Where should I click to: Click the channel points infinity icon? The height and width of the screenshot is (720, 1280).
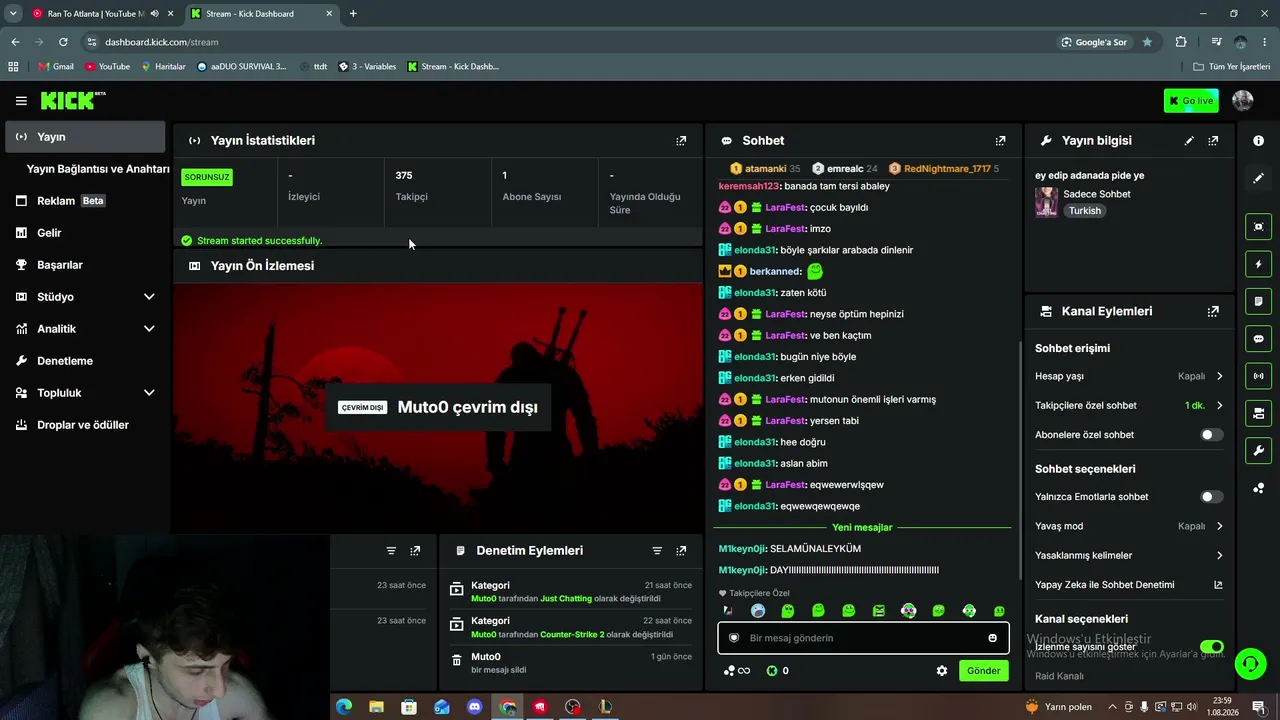pos(737,671)
